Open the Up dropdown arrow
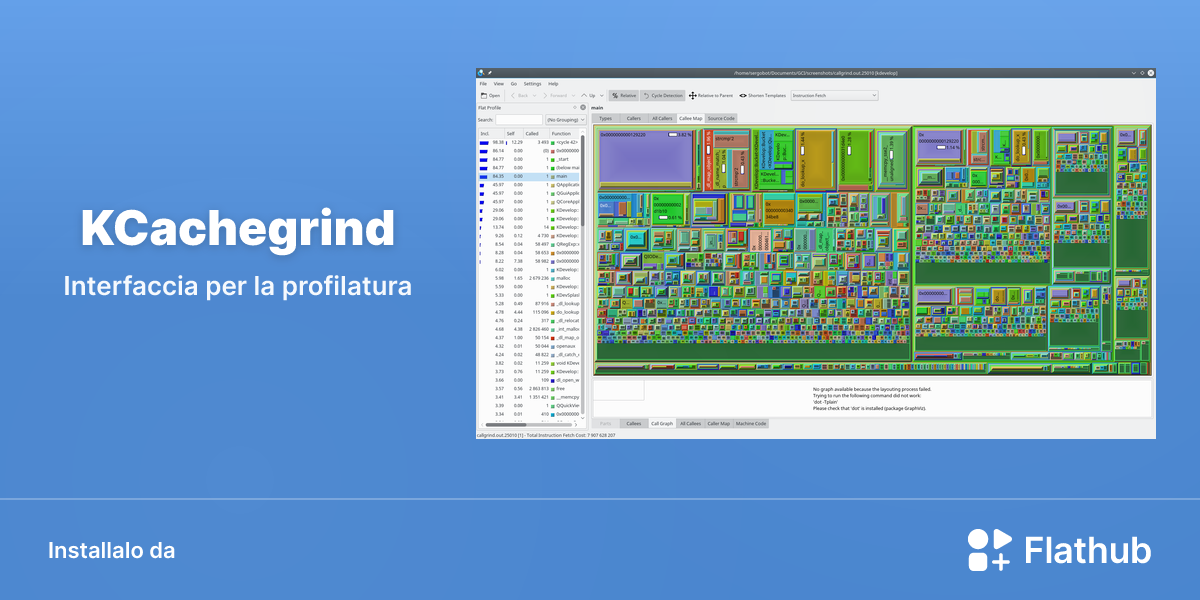The height and width of the screenshot is (600, 1200). [x=602, y=95]
